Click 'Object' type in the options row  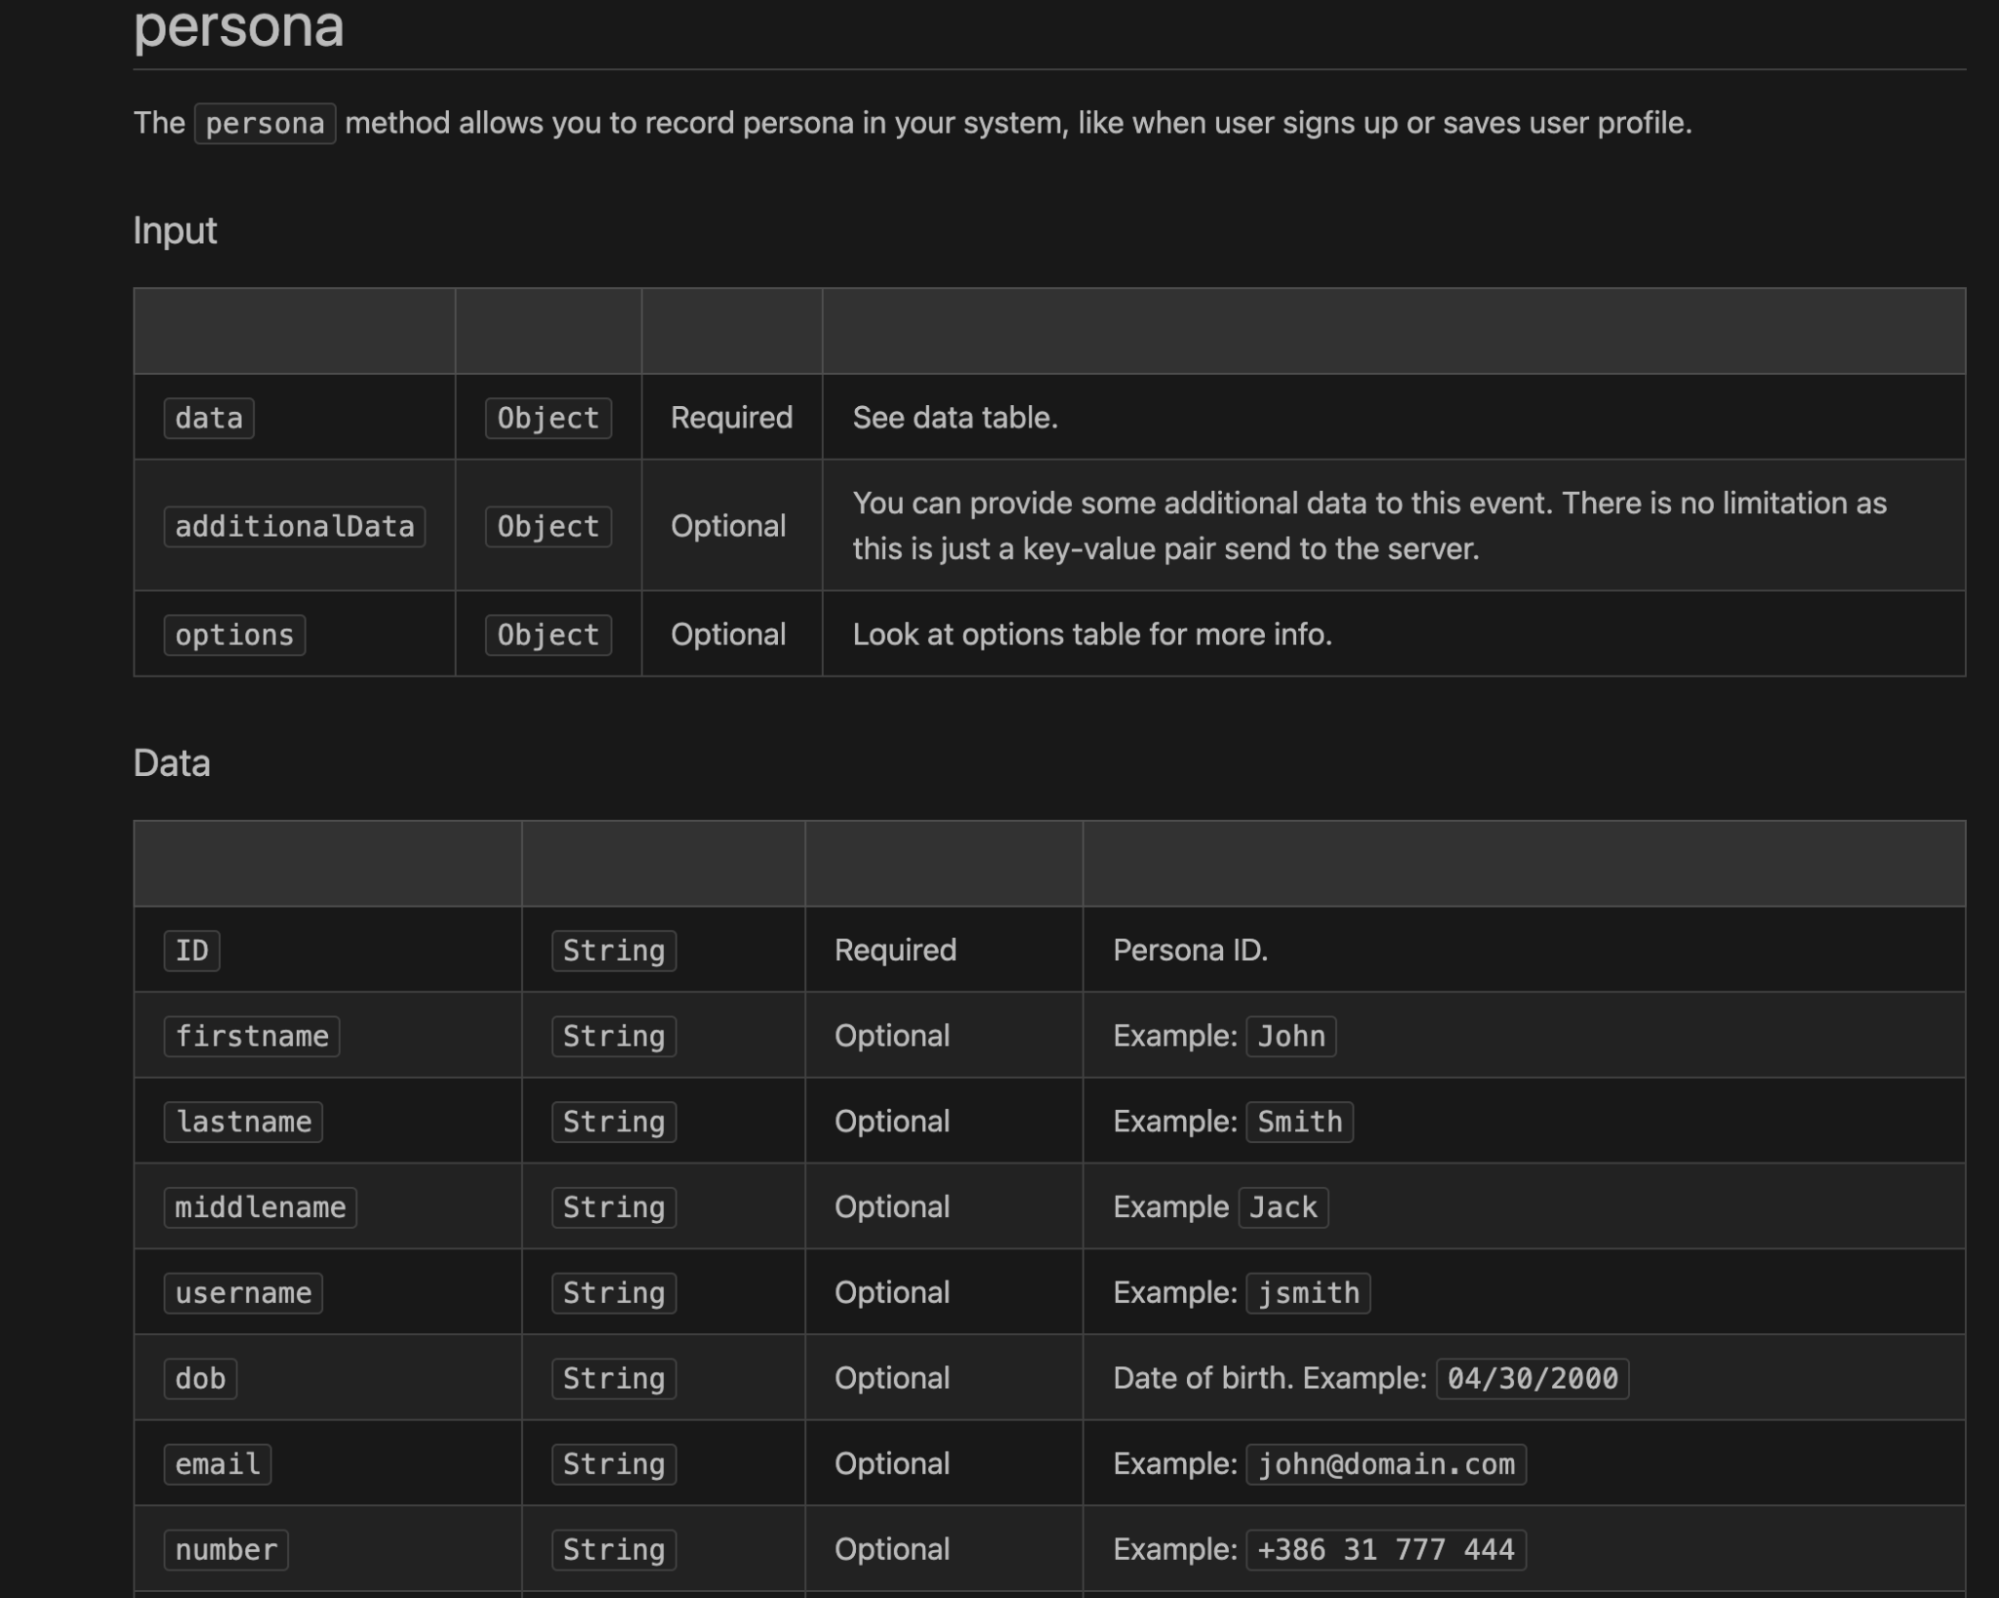click(548, 635)
